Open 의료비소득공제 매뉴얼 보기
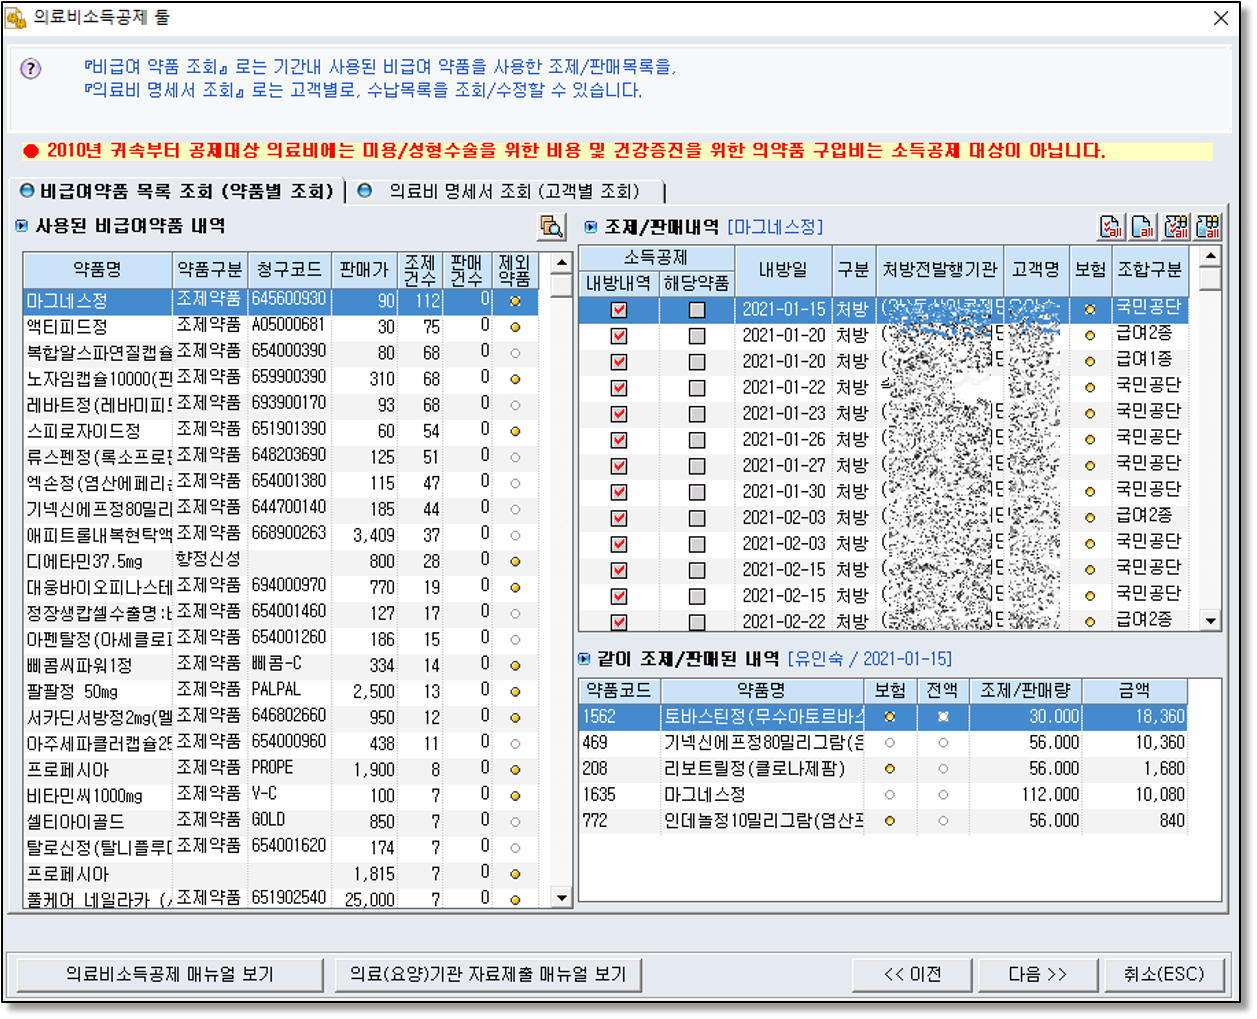The image size is (1257, 1019). [x=170, y=974]
